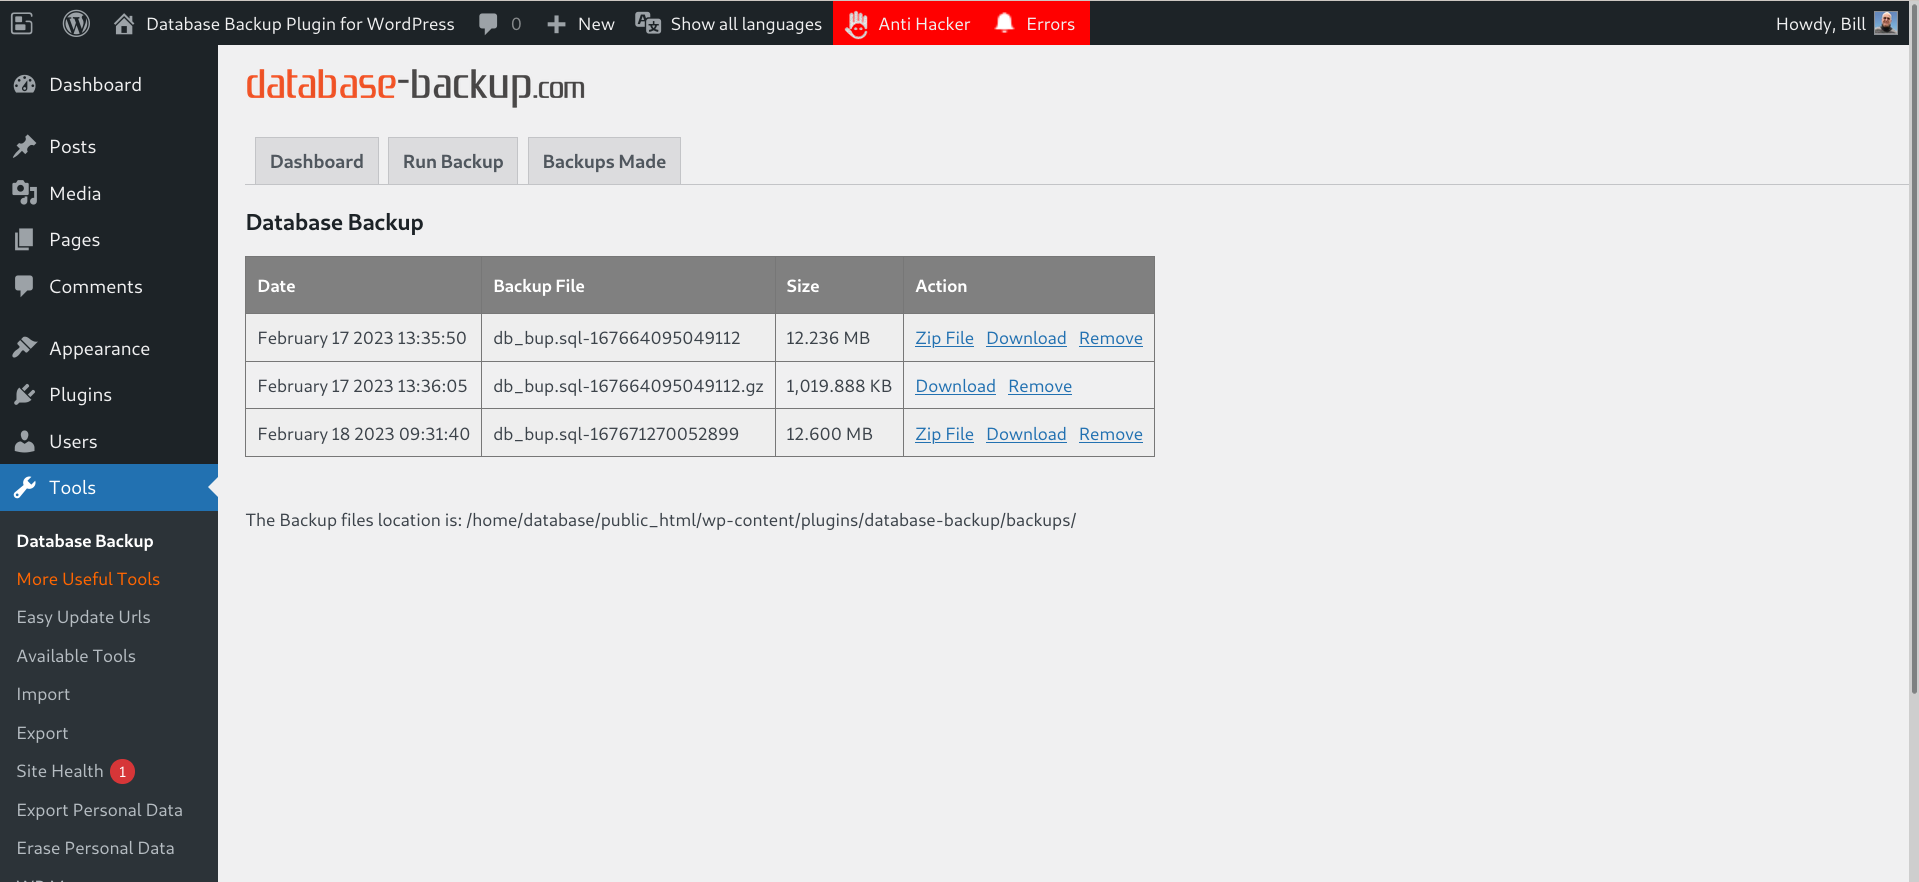
Task: Open the Export submenu item
Action: point(42,733)
